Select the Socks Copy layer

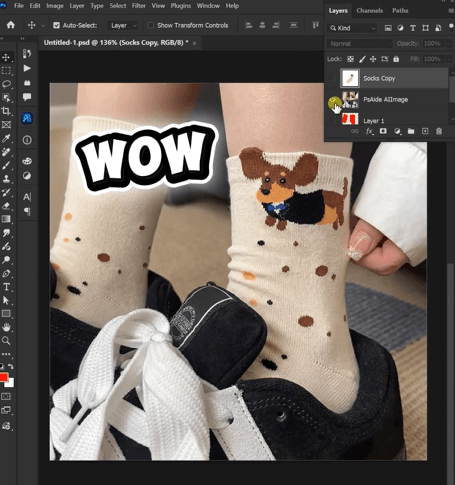[x=394, y=78]
